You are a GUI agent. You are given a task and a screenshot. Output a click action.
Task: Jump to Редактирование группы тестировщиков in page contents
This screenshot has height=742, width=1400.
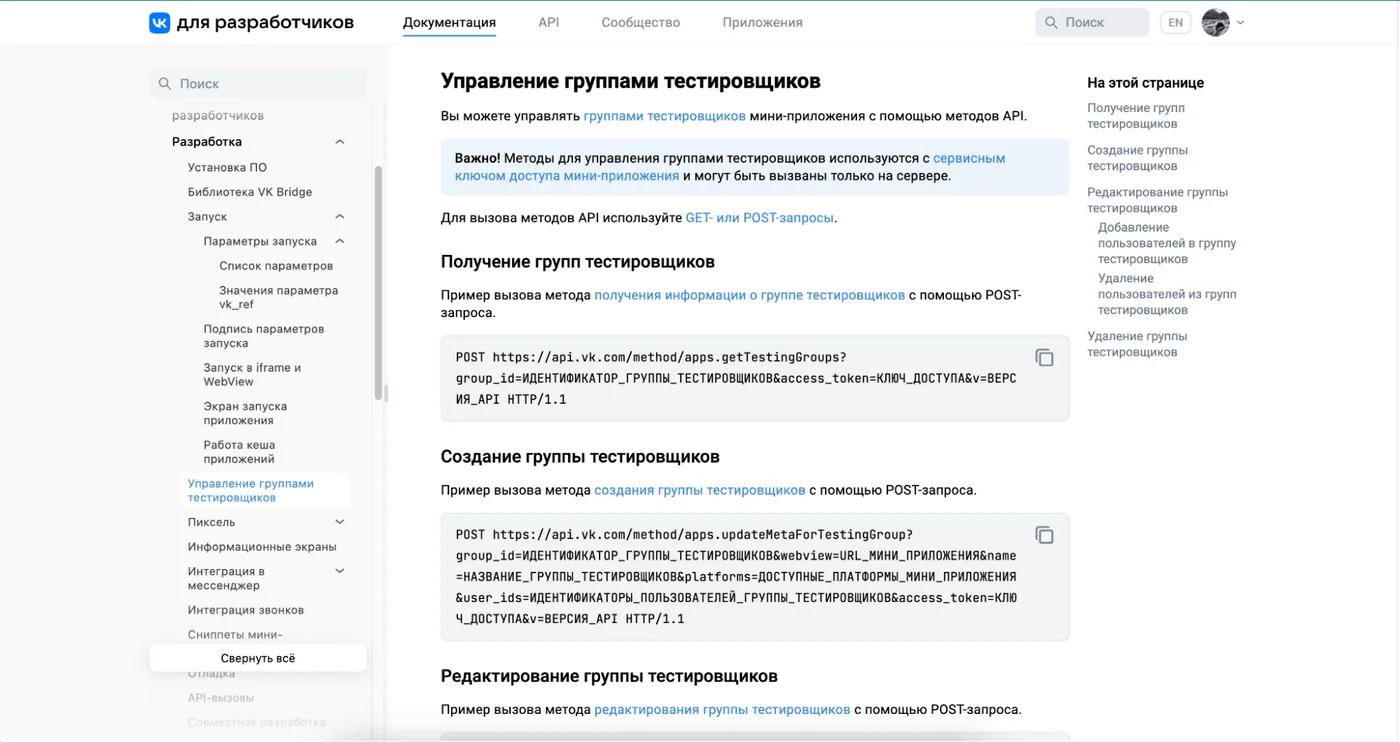[1158, 200]
